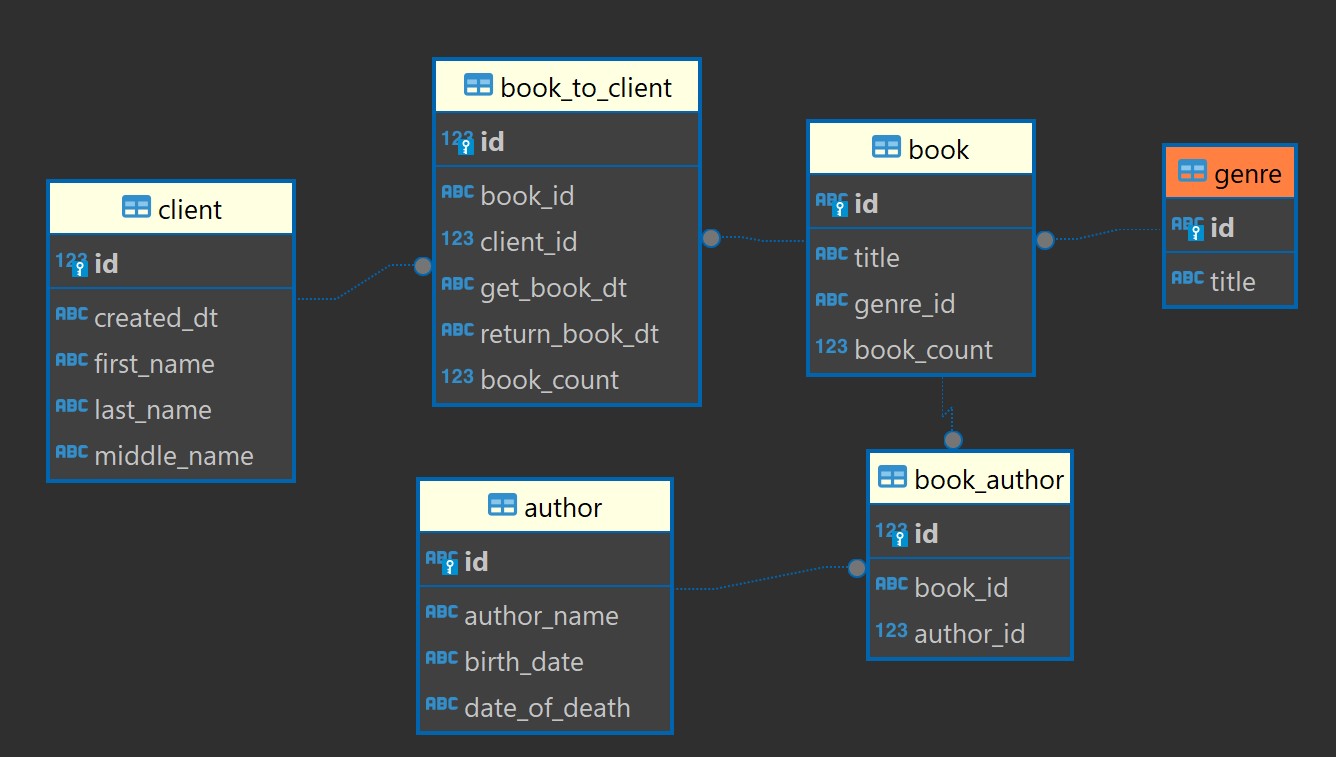The width and height of the screenshot is (1336, 757).
Task: Click relation endpoint dot on book_author's left edge
Action: coord(857,568)
